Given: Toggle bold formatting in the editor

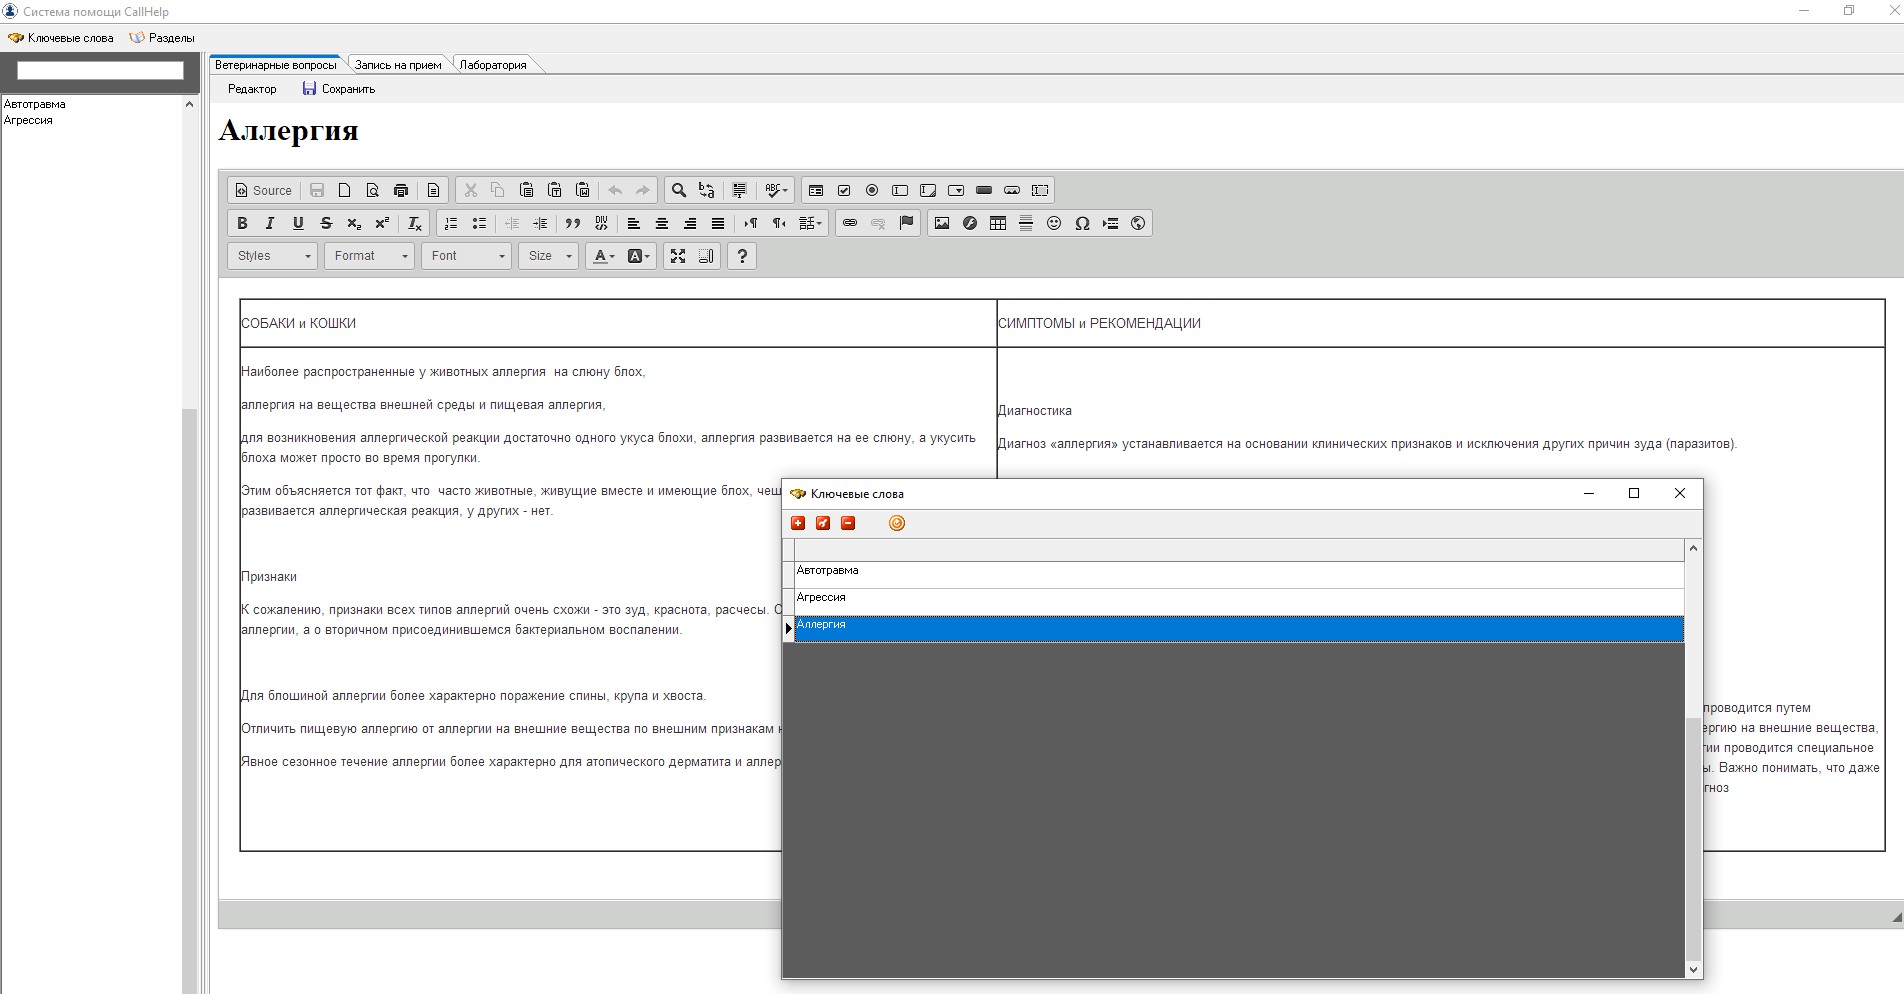Looking at the screenshot, I should click(x=242, y=223).
